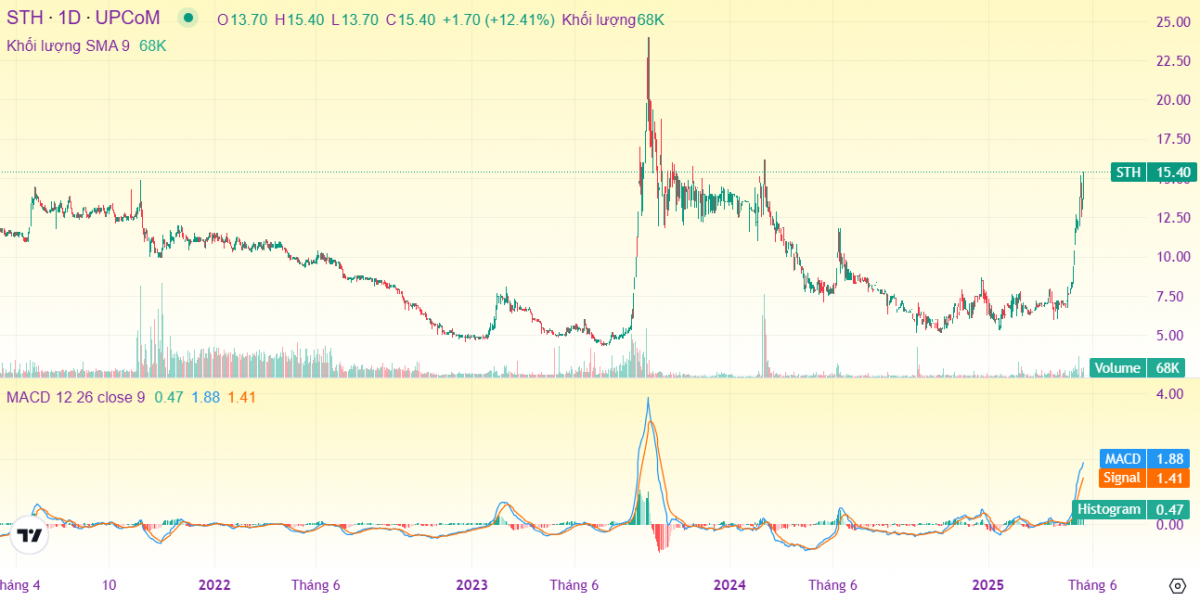The image size is (1200, 601).
Task: Click the 2023 label on time axis
Action: [x=471, y=585]
